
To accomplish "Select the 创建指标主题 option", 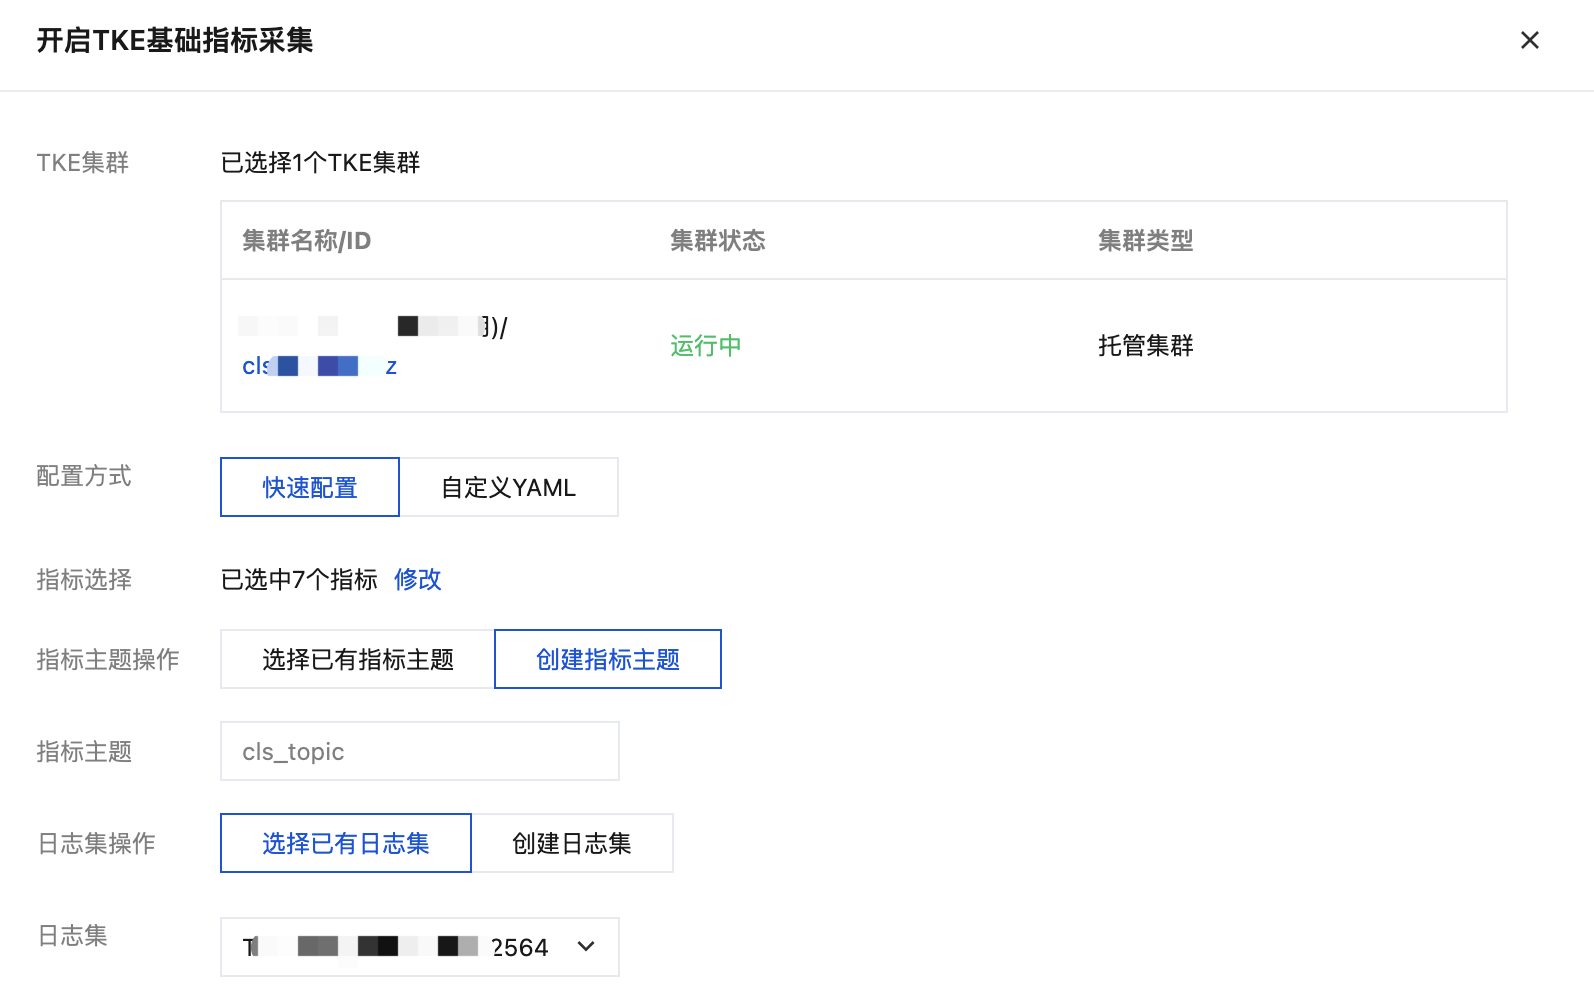I will click(607, 659).
